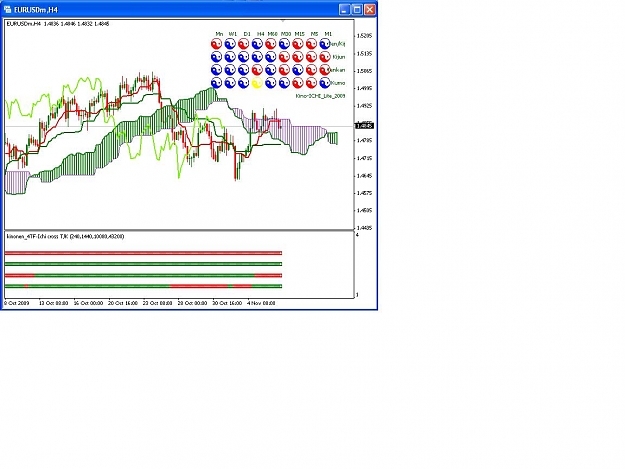Click the solid green second indicator bar
Viewport: 625px width, 469px height.
143,264
